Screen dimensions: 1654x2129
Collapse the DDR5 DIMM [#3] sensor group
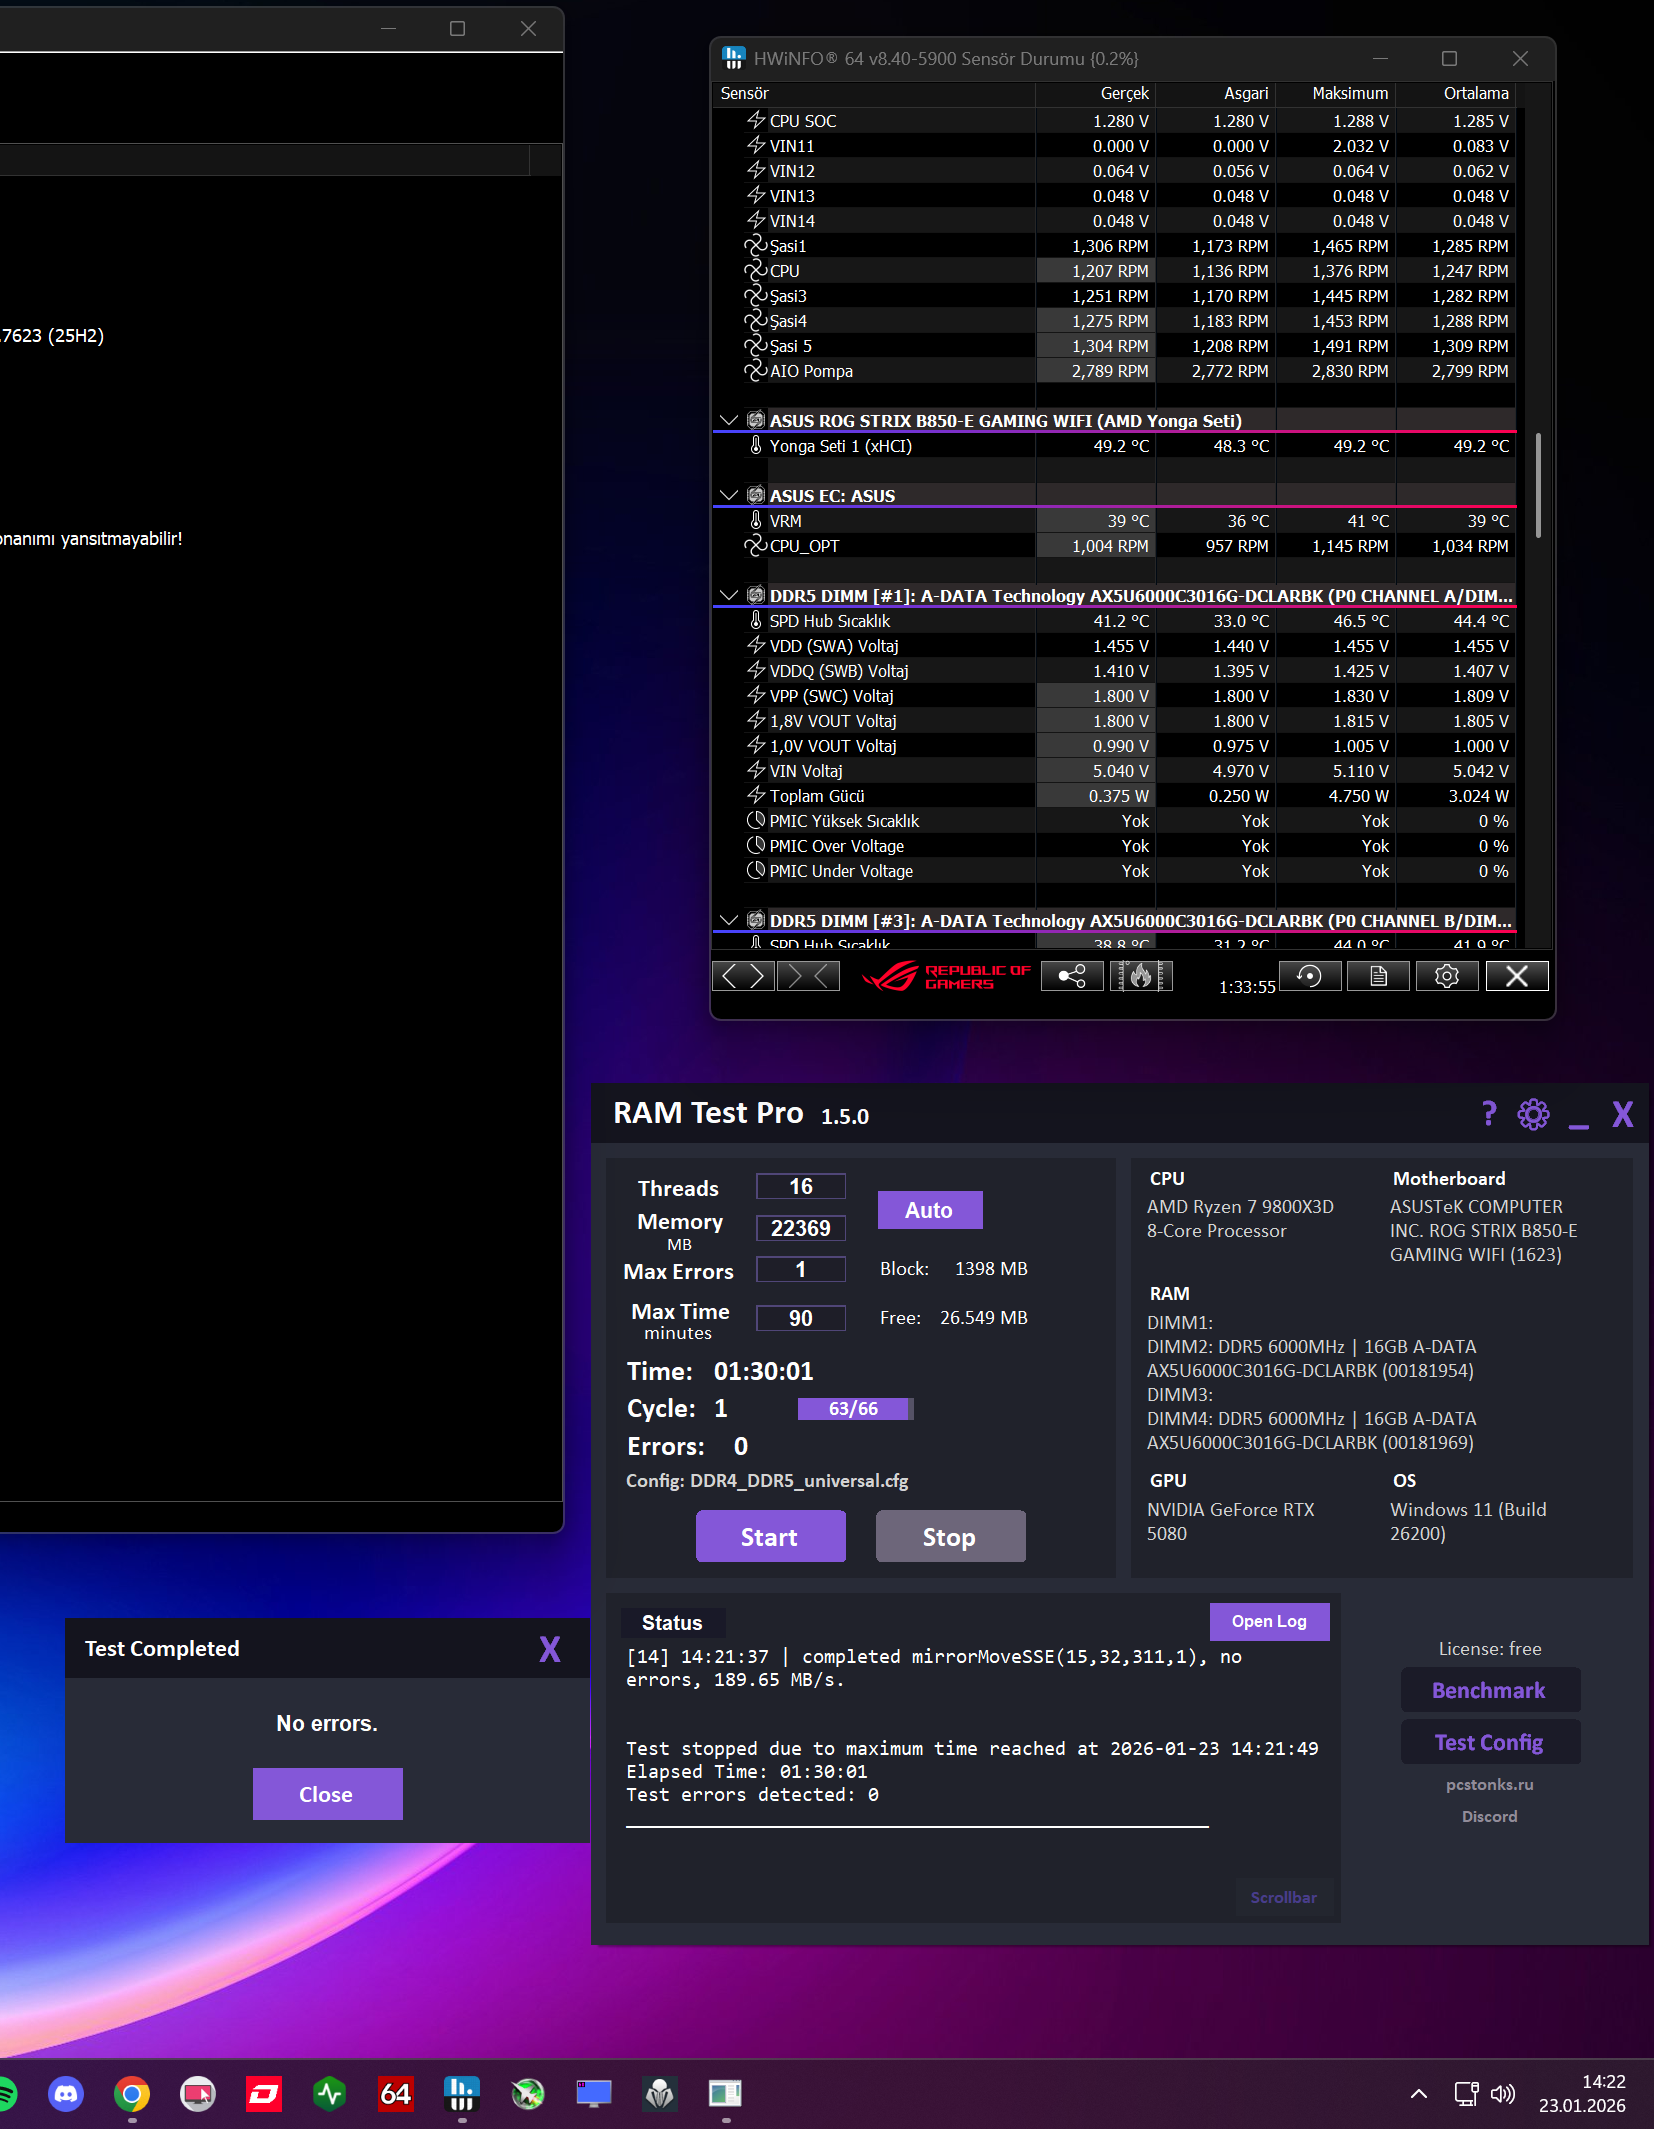729,921
